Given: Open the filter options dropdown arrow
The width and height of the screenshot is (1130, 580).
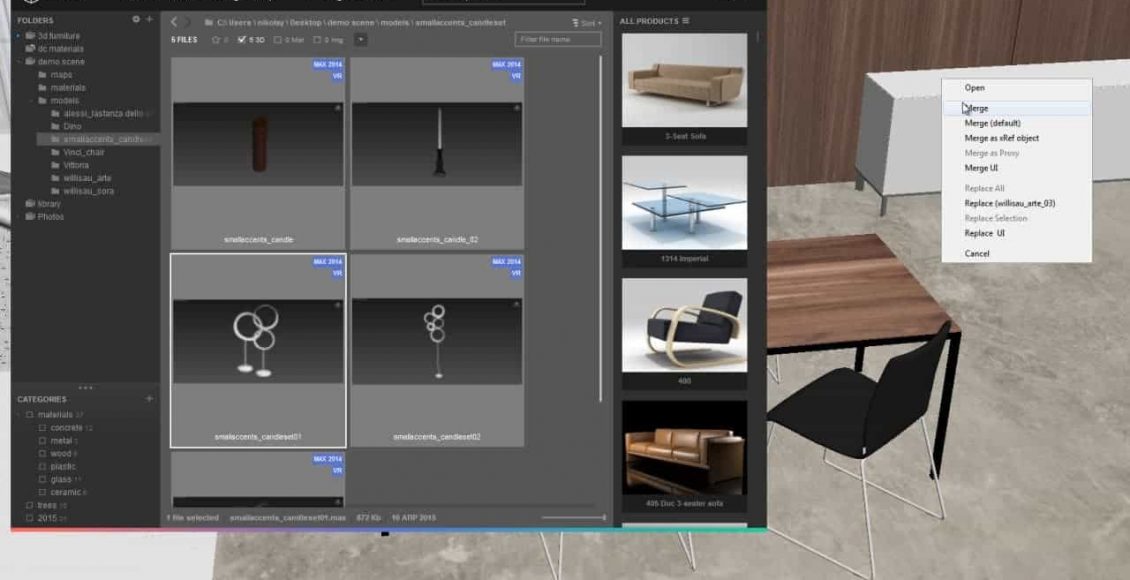Looking at the screenshot, I should [361, 40].
